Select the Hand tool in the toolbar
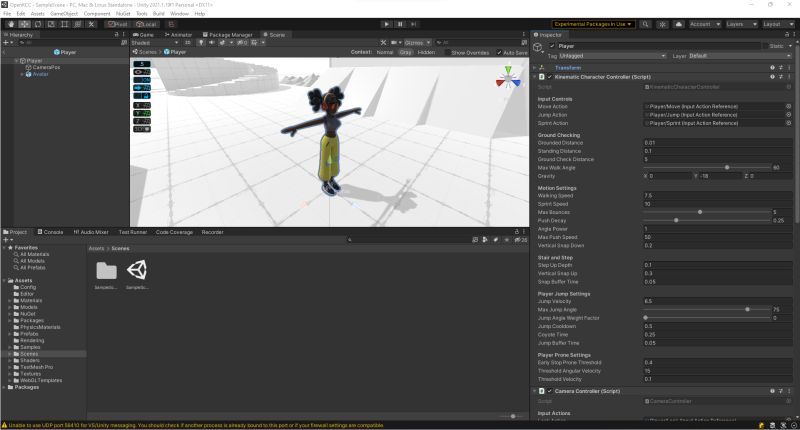The width and height of the screenshot is (800, 430). (x=11, y=24)
